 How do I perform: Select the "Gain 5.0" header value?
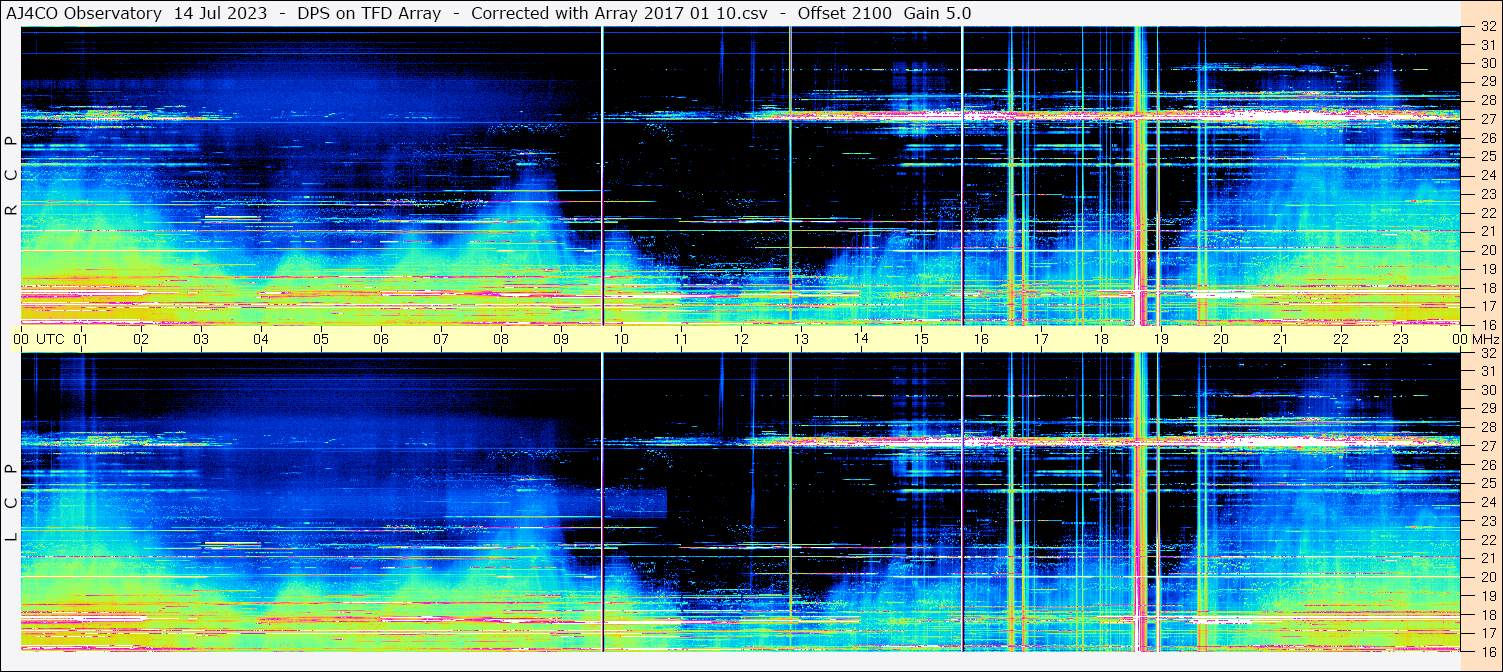pyautogui.click(x=937, y=14)
